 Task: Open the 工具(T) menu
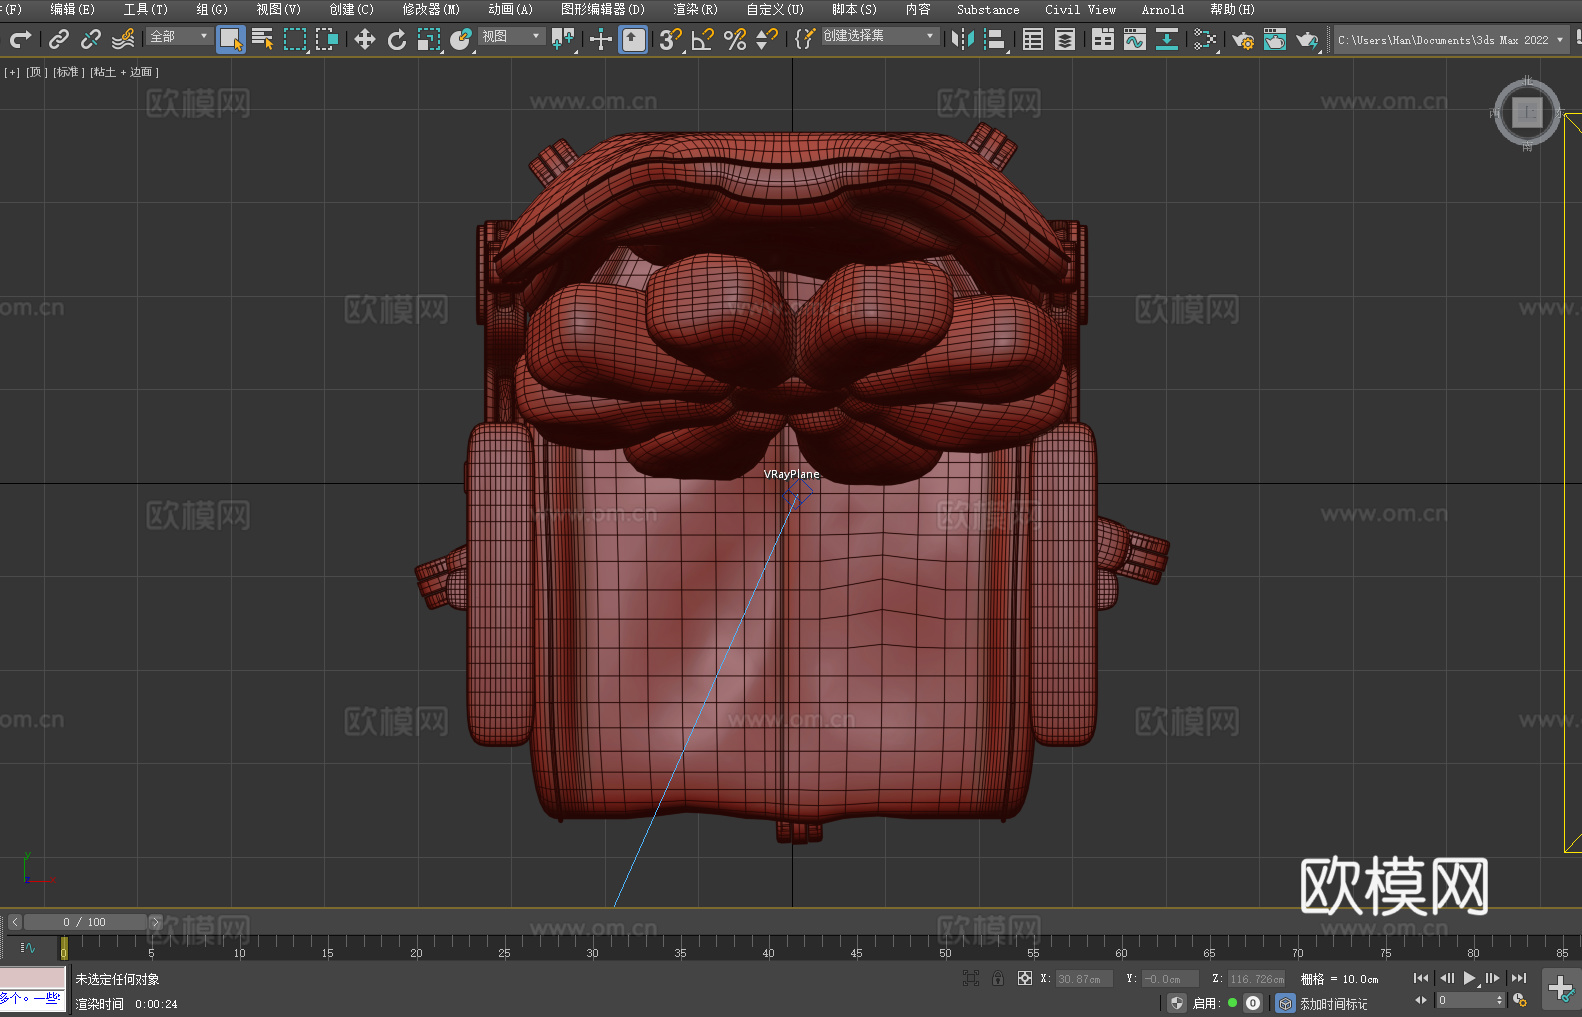[x=145, y=9]
